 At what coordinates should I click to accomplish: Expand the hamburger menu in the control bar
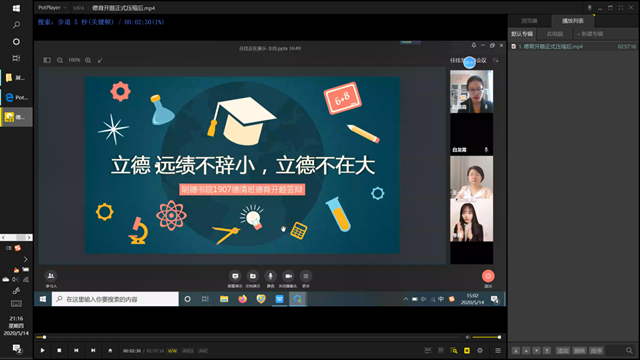(x=498, y=350)
